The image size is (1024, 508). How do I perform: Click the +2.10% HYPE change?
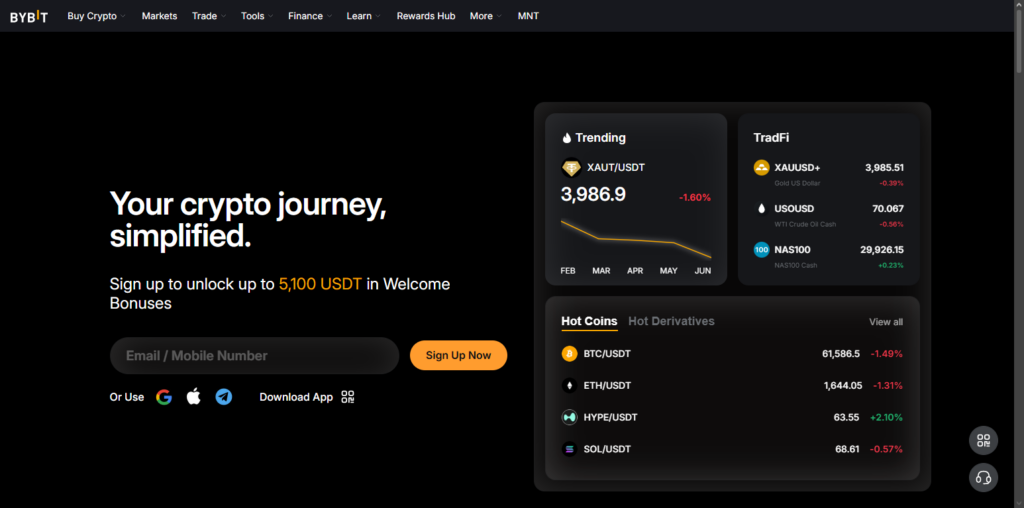[x=886, y=417]
